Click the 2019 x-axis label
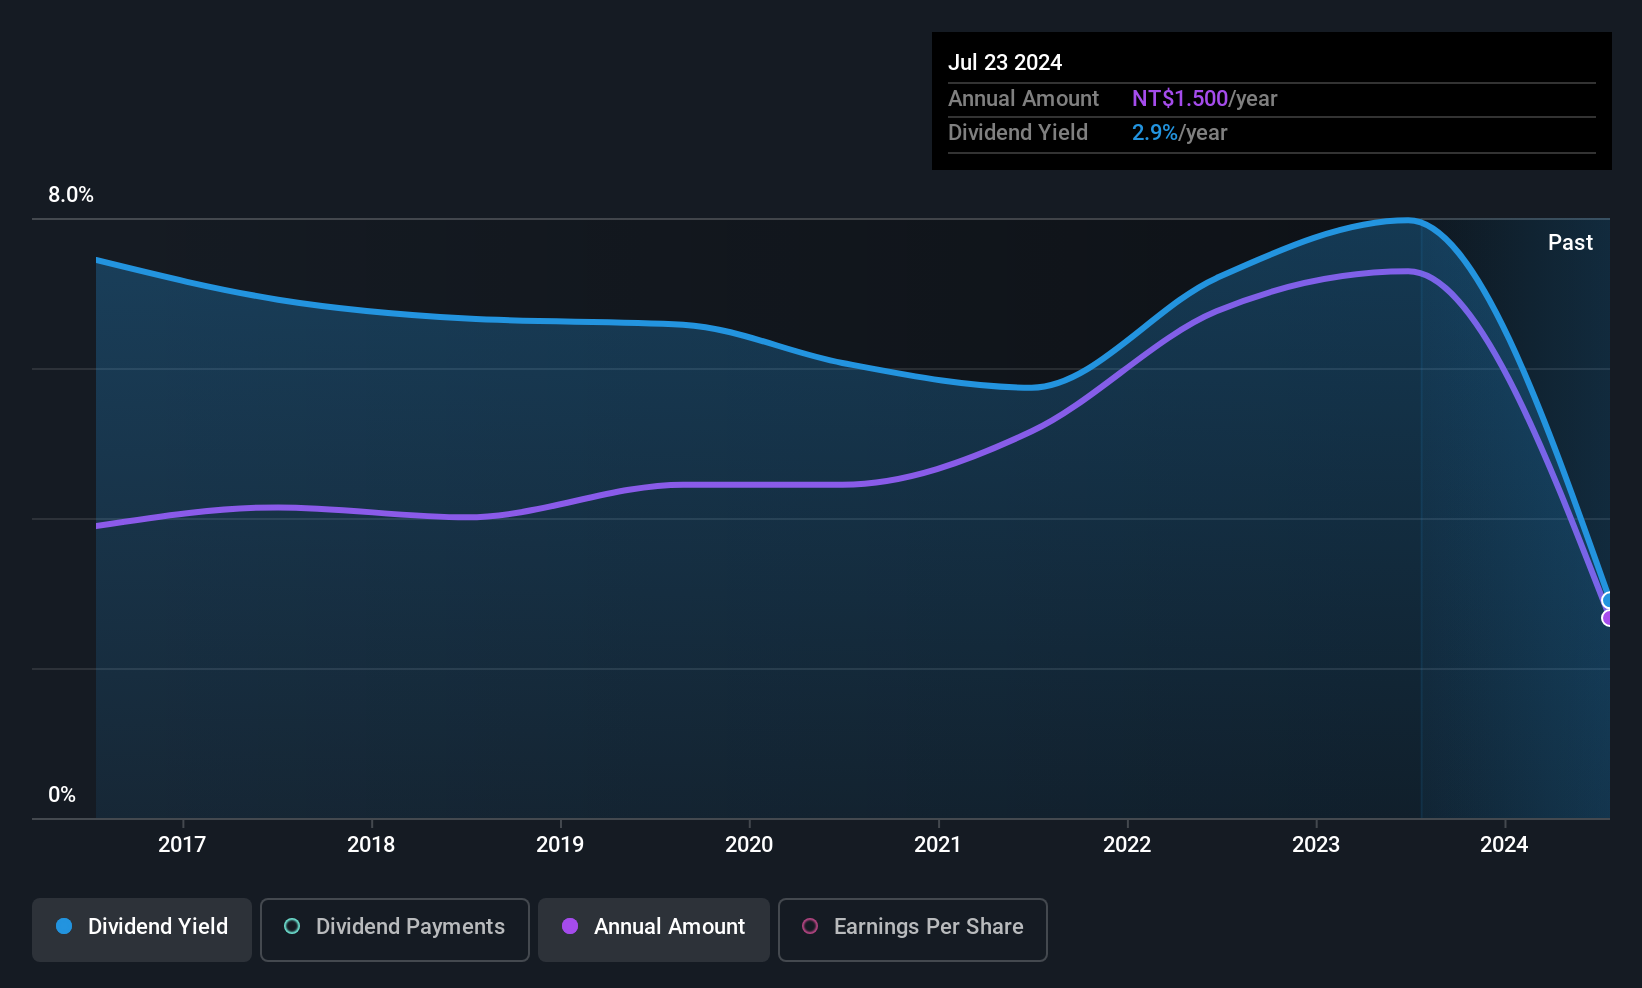The width and height of the screenshot is (1642, 988). click(x=560, y=845)
